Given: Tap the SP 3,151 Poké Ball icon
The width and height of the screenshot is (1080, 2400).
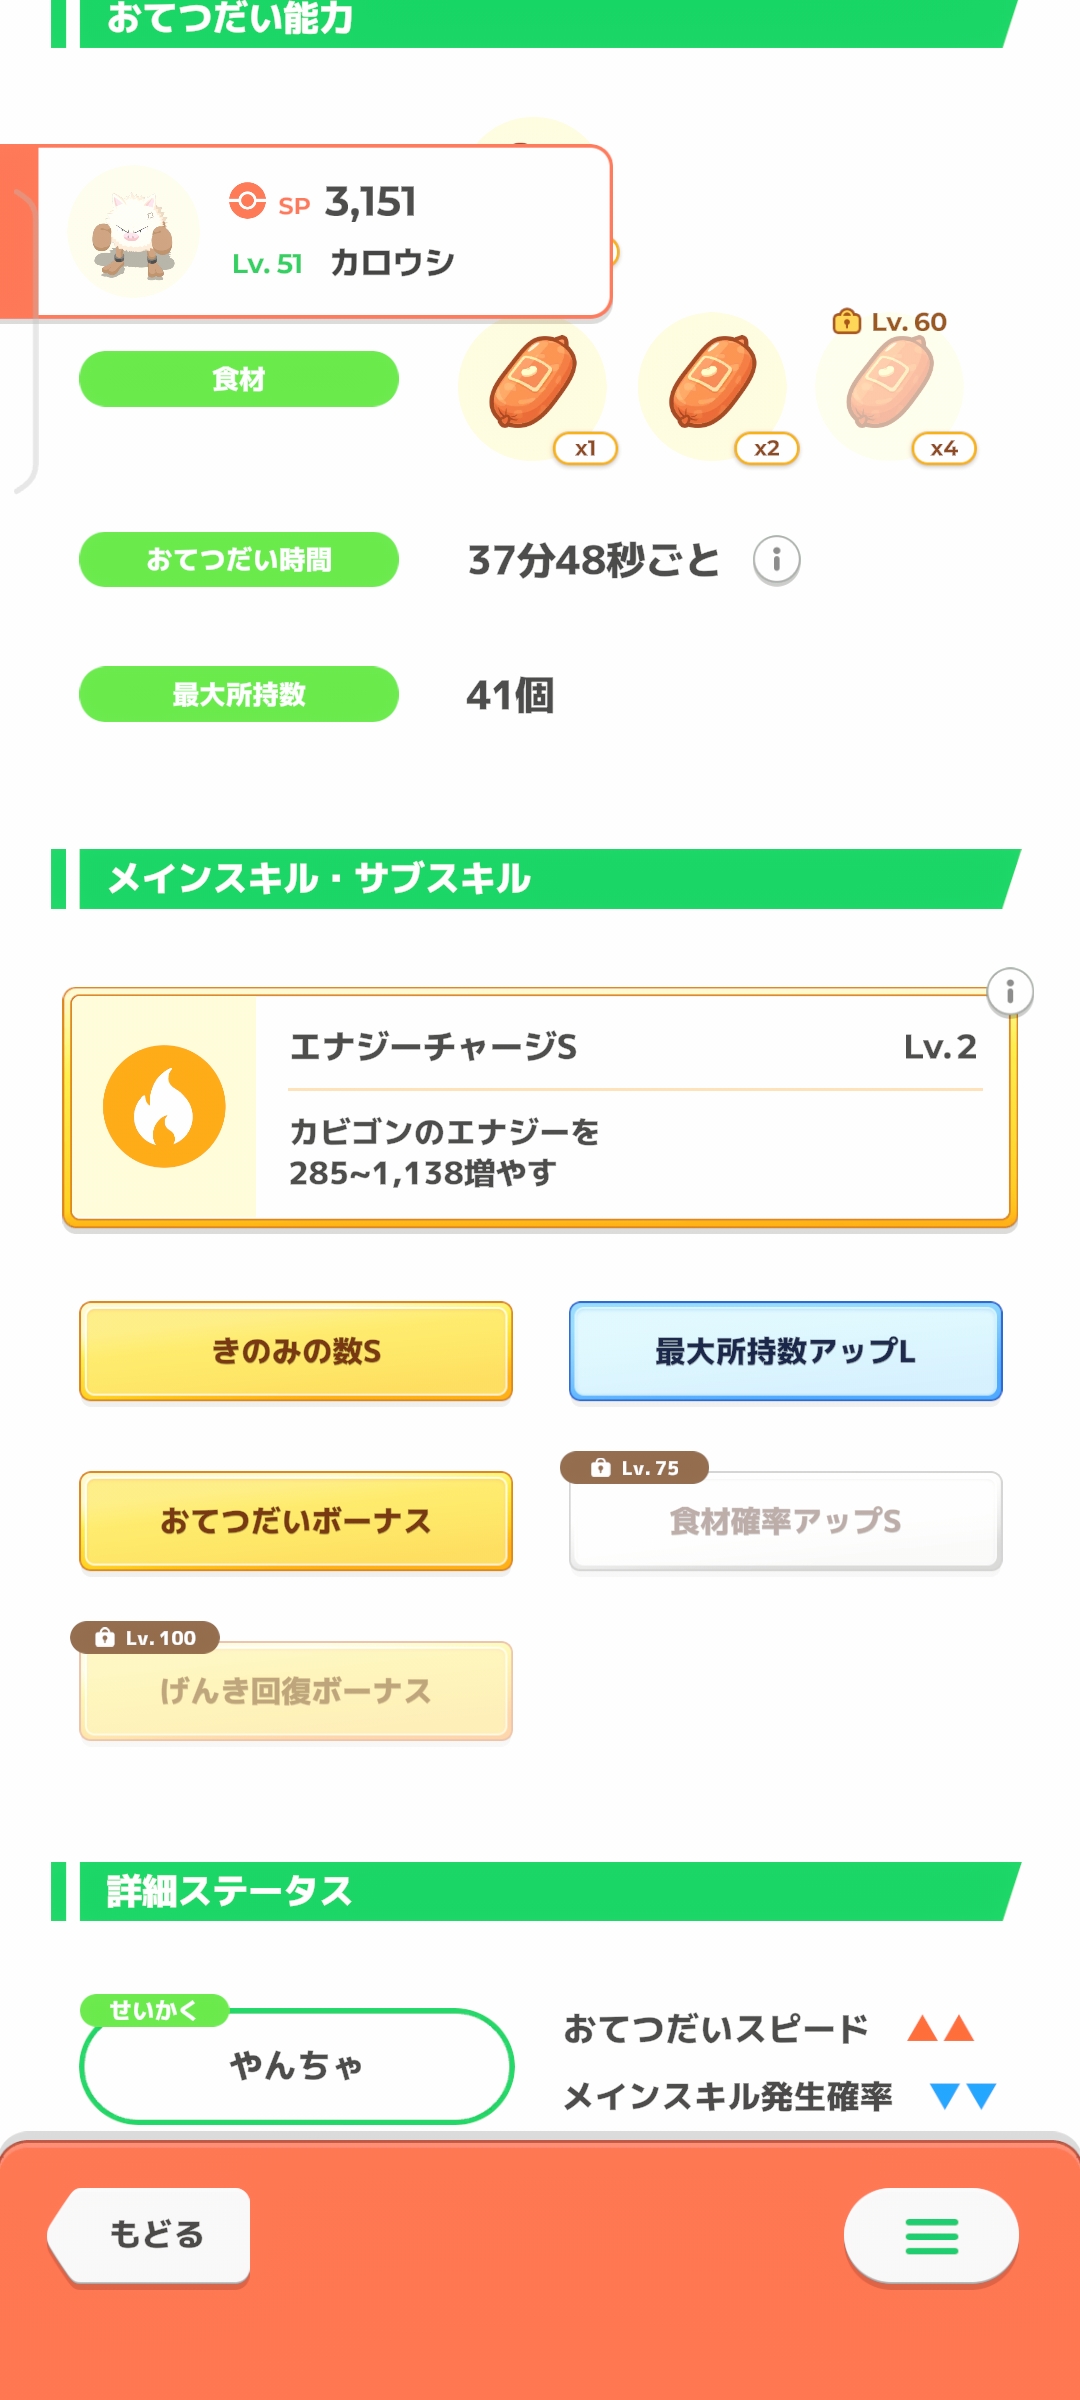Looking at the screenshot, I should click(x=247, y=201).
